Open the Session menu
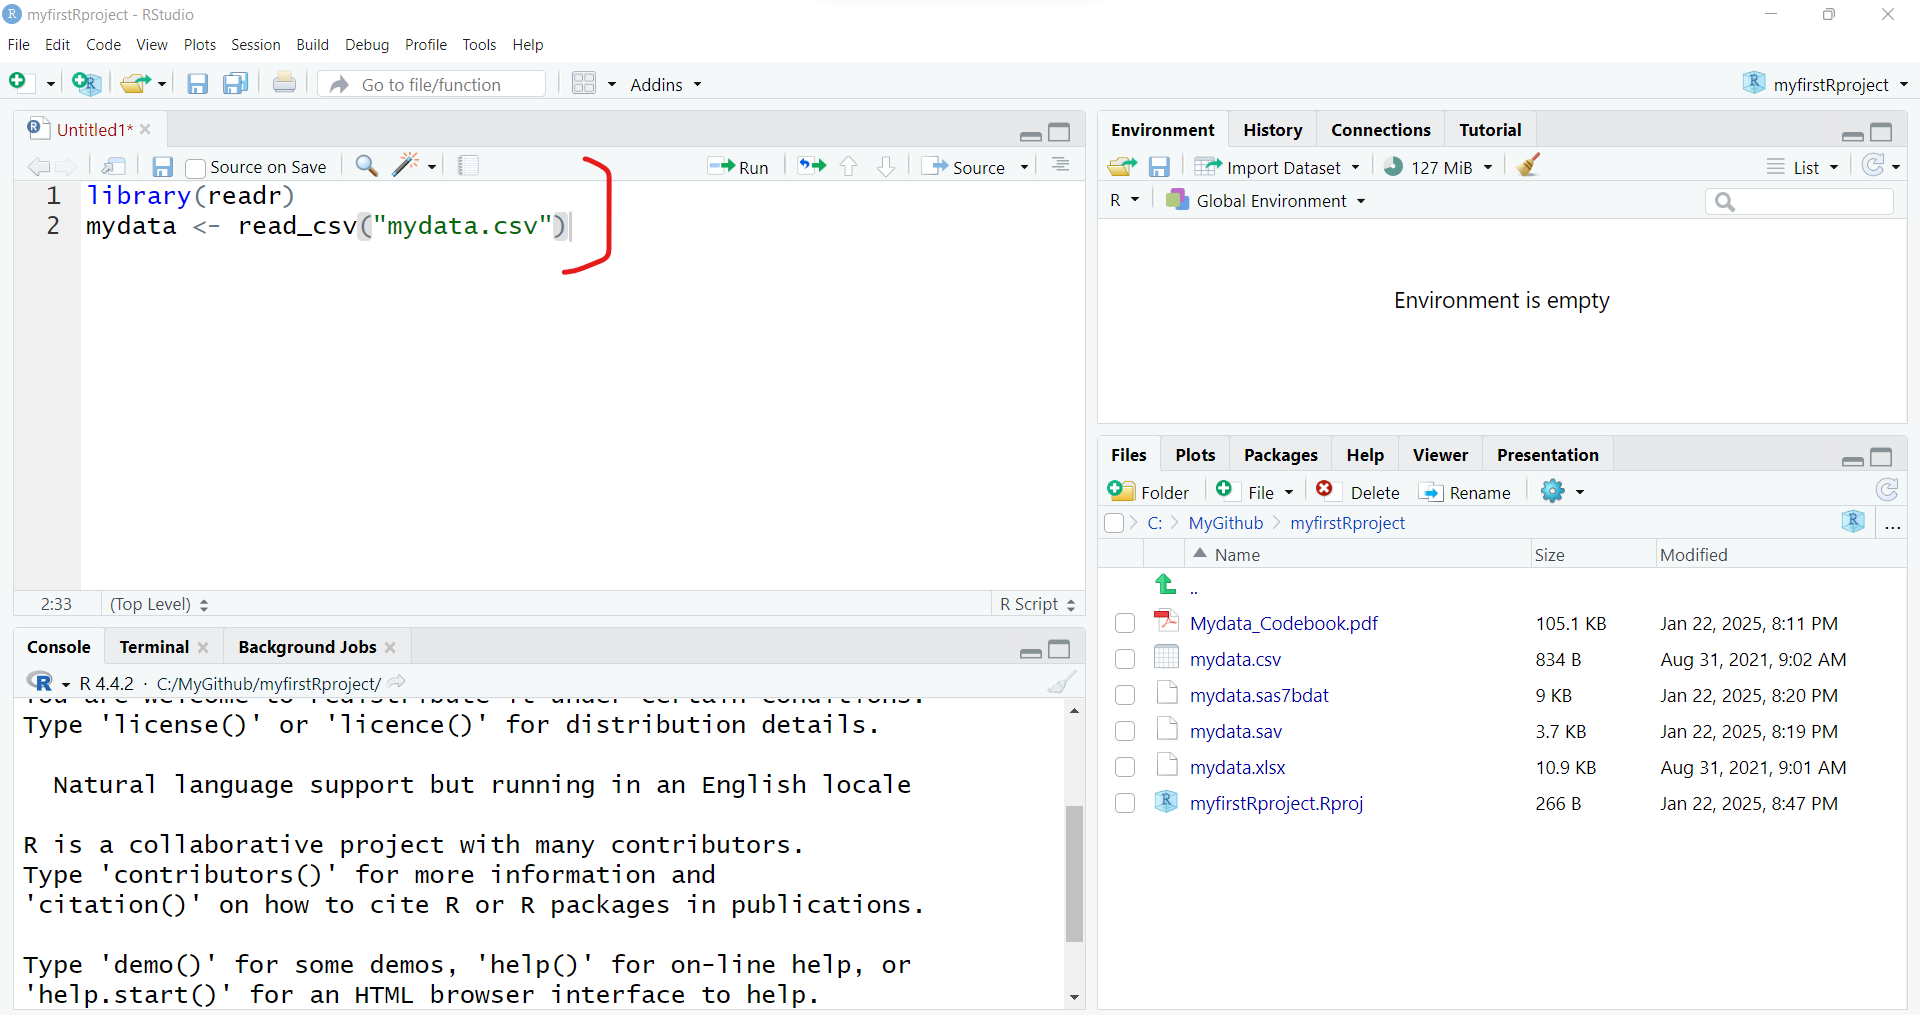1920x1015 pixels. [x=255, y=45]
